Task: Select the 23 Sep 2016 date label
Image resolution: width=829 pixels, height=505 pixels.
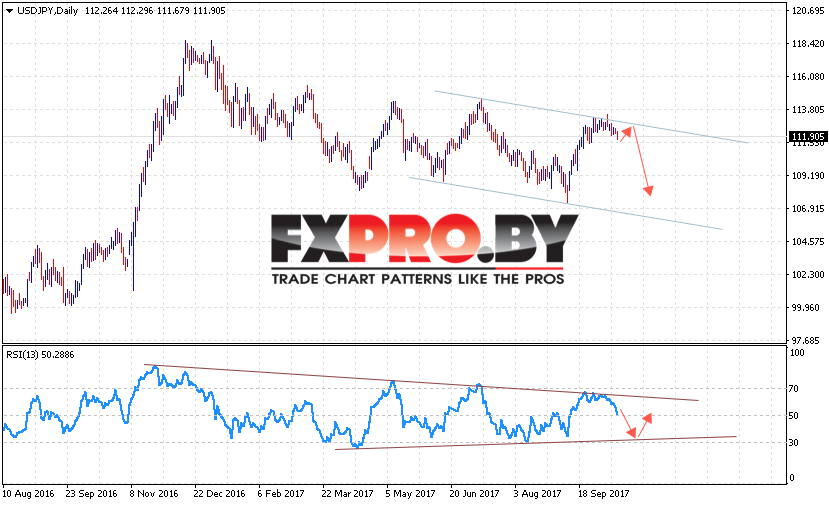Action: (91, 494)
